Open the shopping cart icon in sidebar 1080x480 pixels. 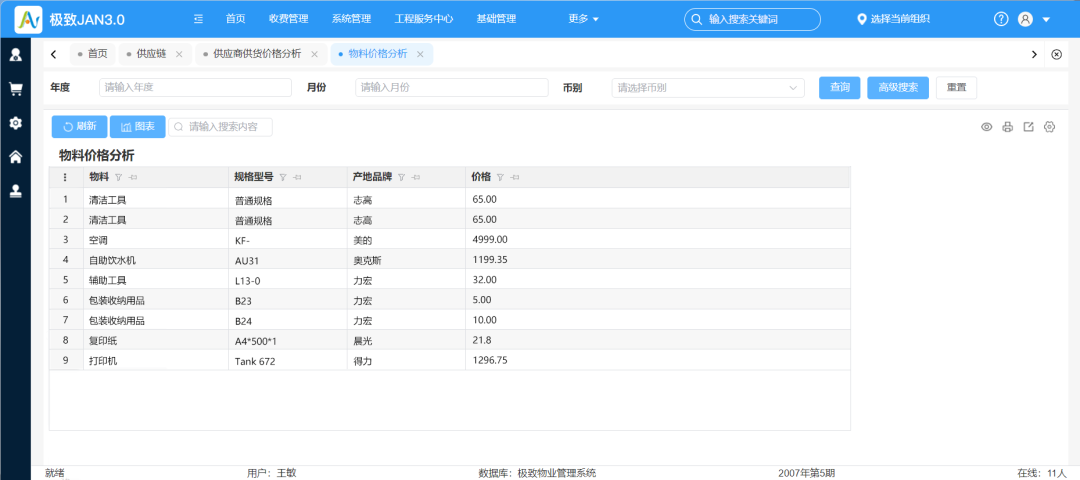[x=15, y=89]
